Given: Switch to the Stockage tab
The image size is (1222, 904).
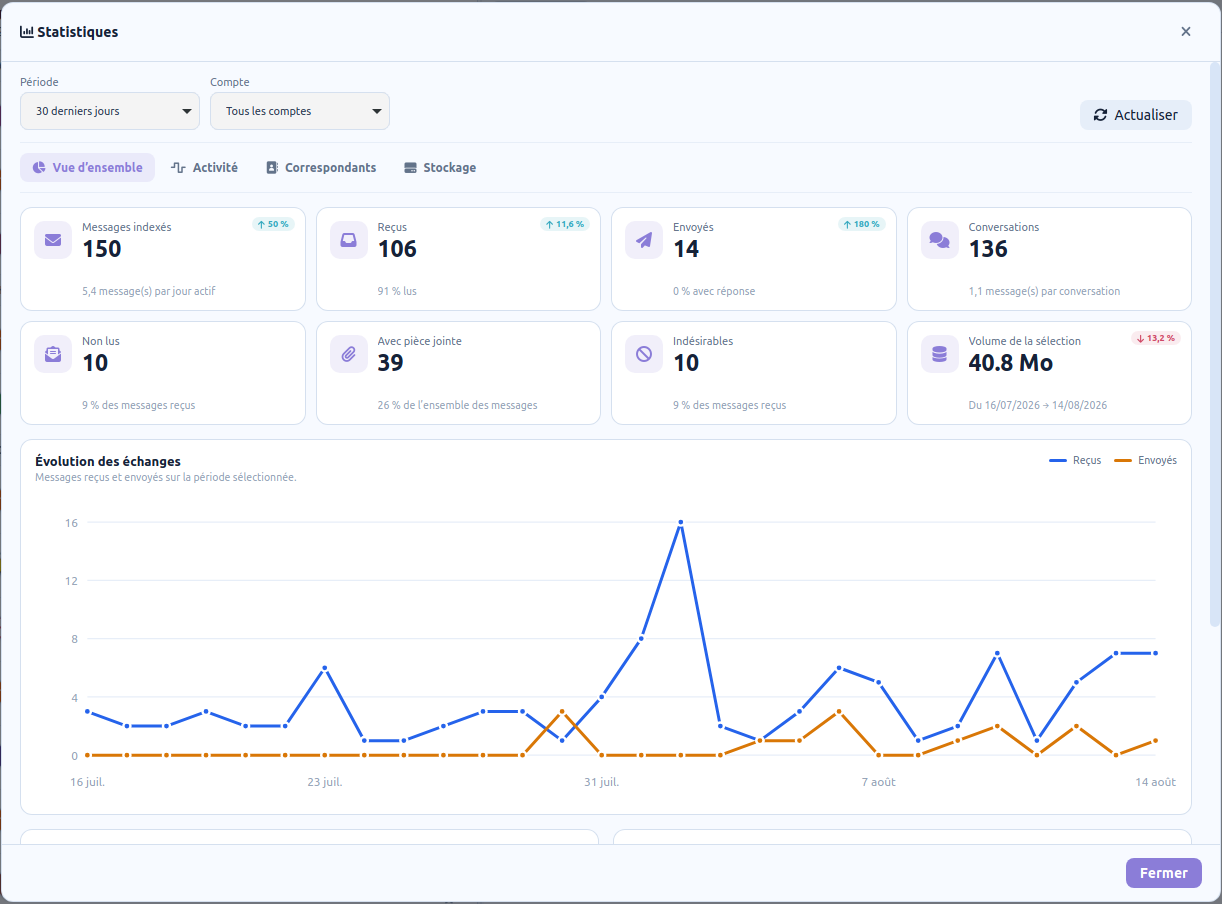Looking at the screenshot, I should pyautogui.click(x=440, y=168).
